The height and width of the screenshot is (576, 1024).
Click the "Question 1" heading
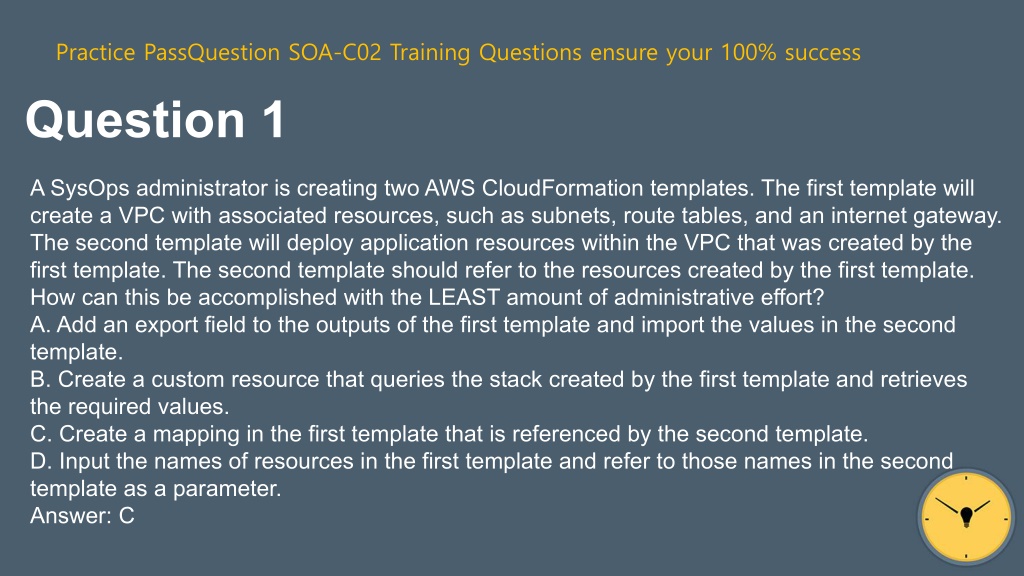coord(155,120)
